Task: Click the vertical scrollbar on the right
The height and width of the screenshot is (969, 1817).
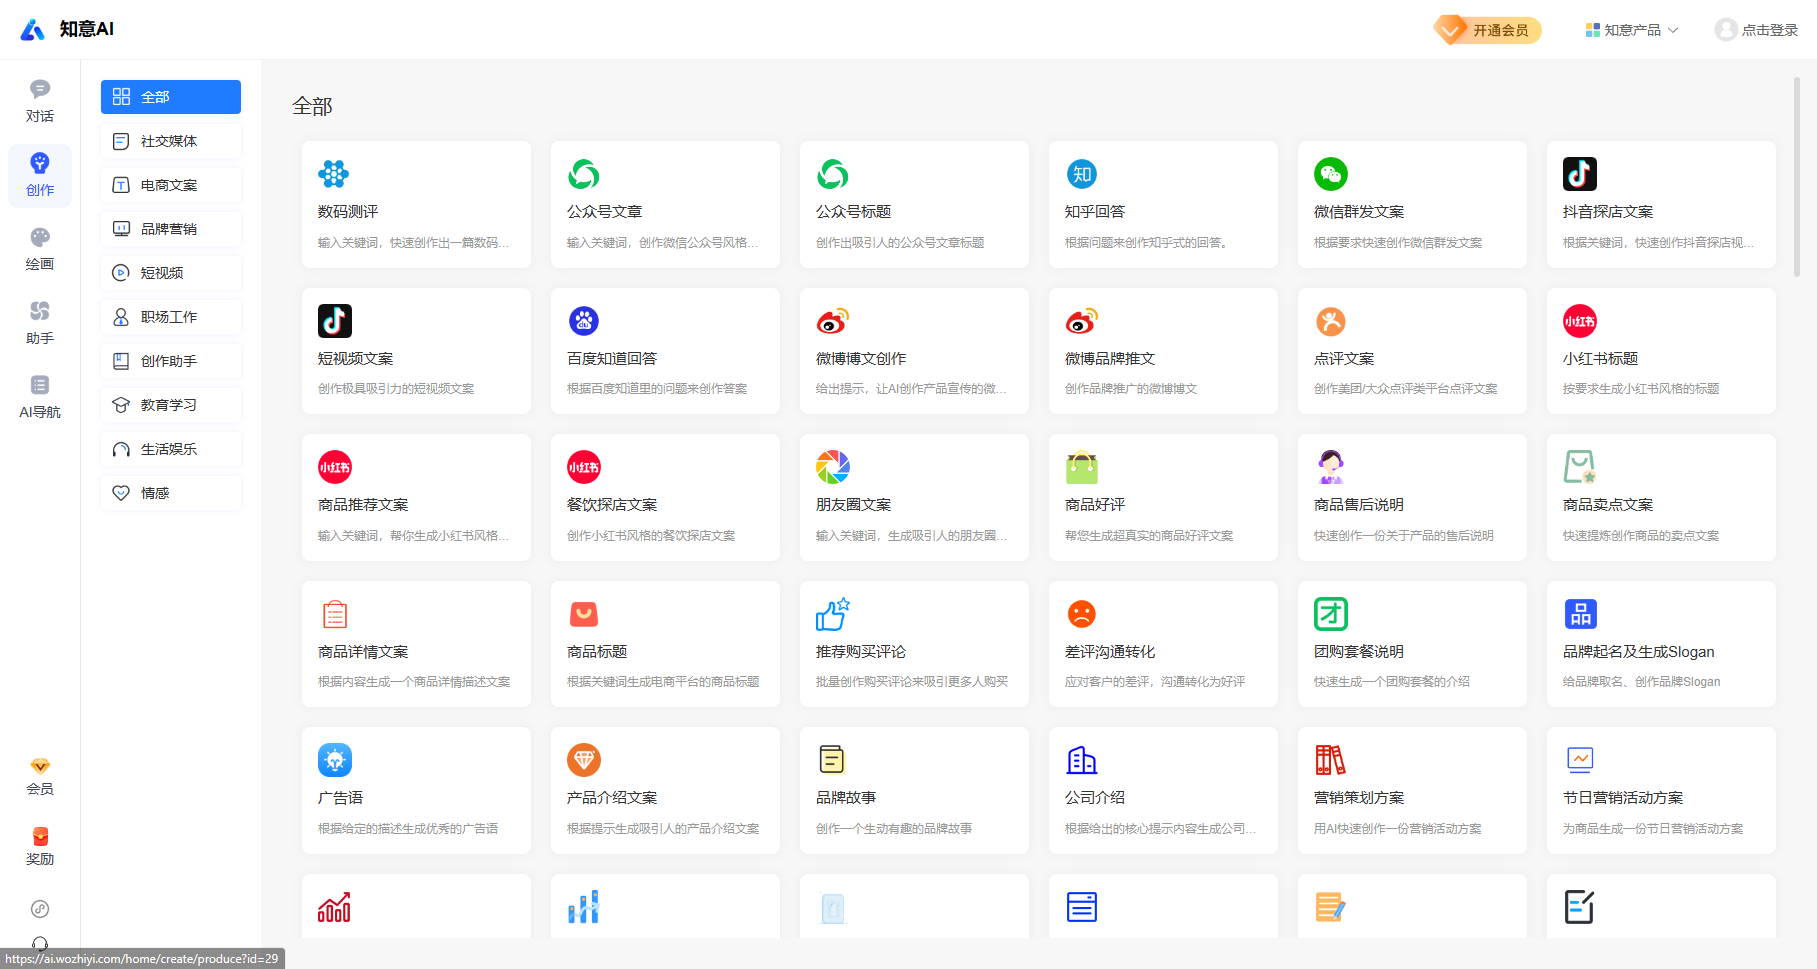Action: tap(1796, 177)
